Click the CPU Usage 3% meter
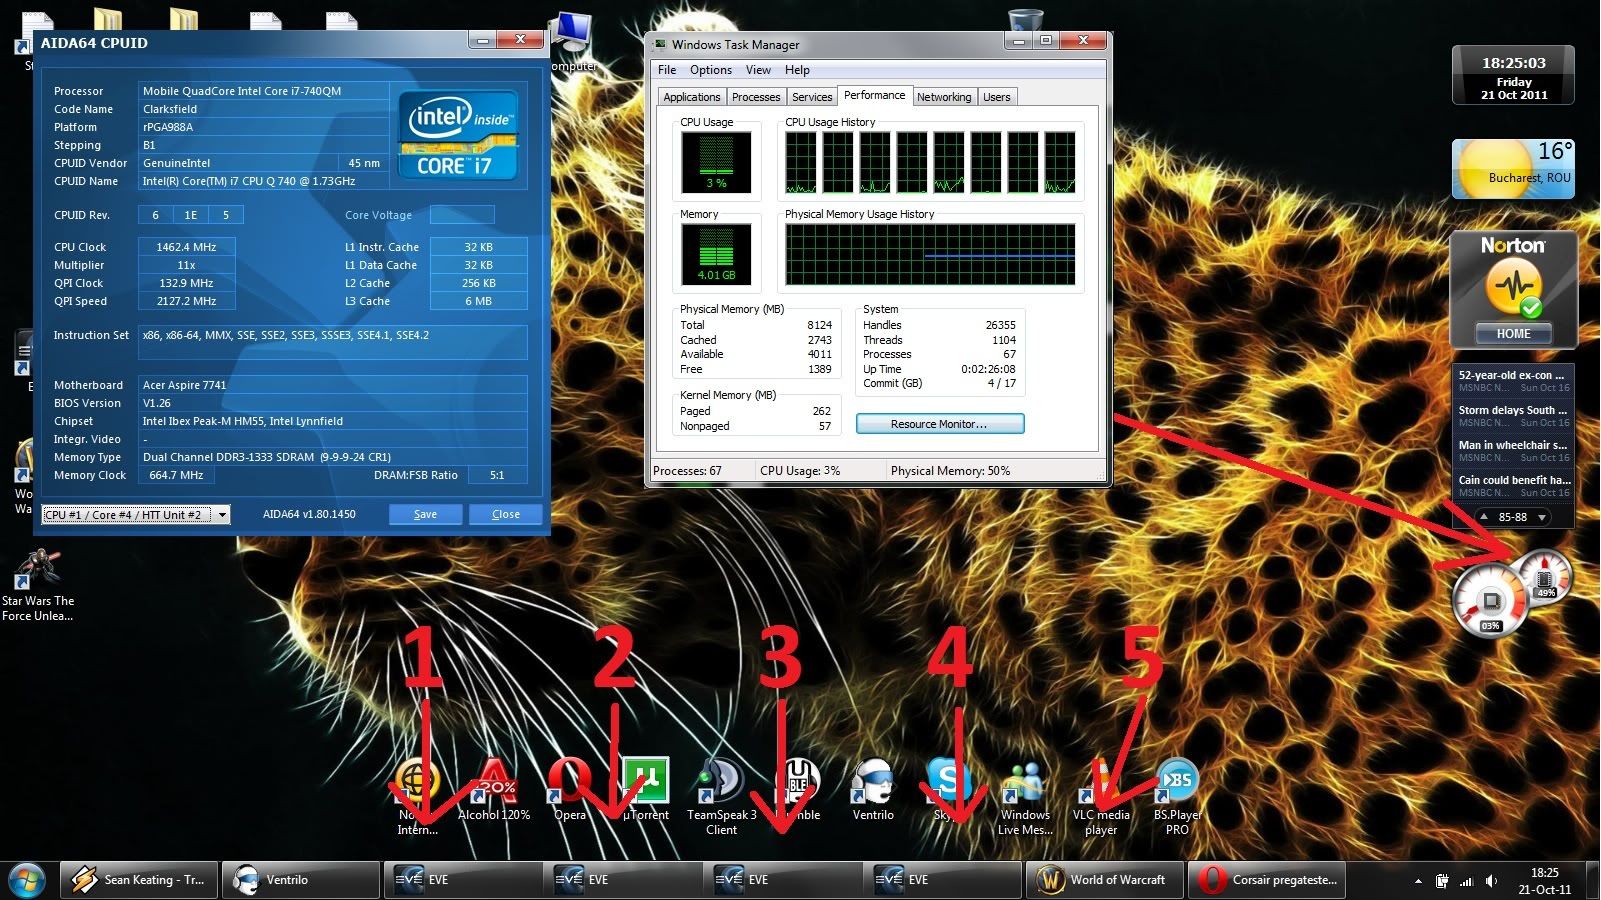This screenshot has width=1601, height=900. (716, 162)
